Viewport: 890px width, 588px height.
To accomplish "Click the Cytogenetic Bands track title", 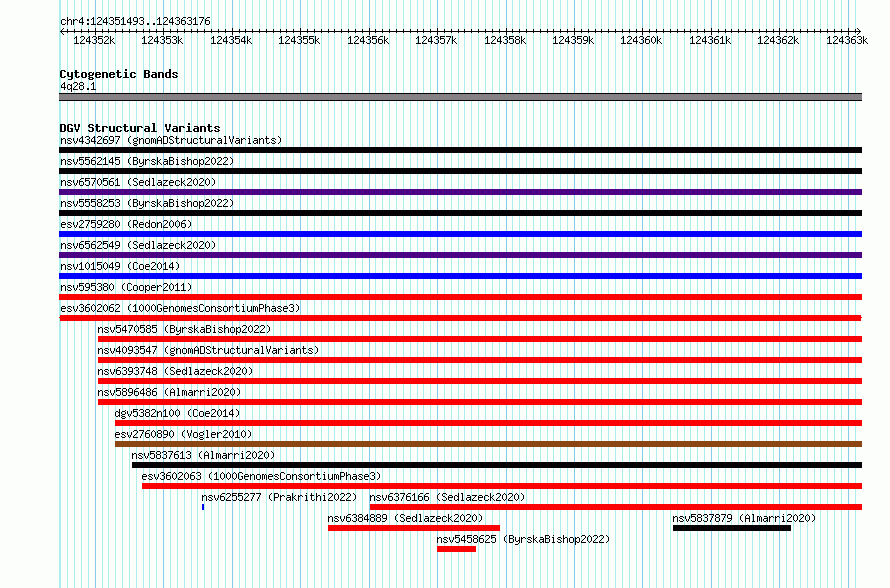I will click(x=119, y=74).
